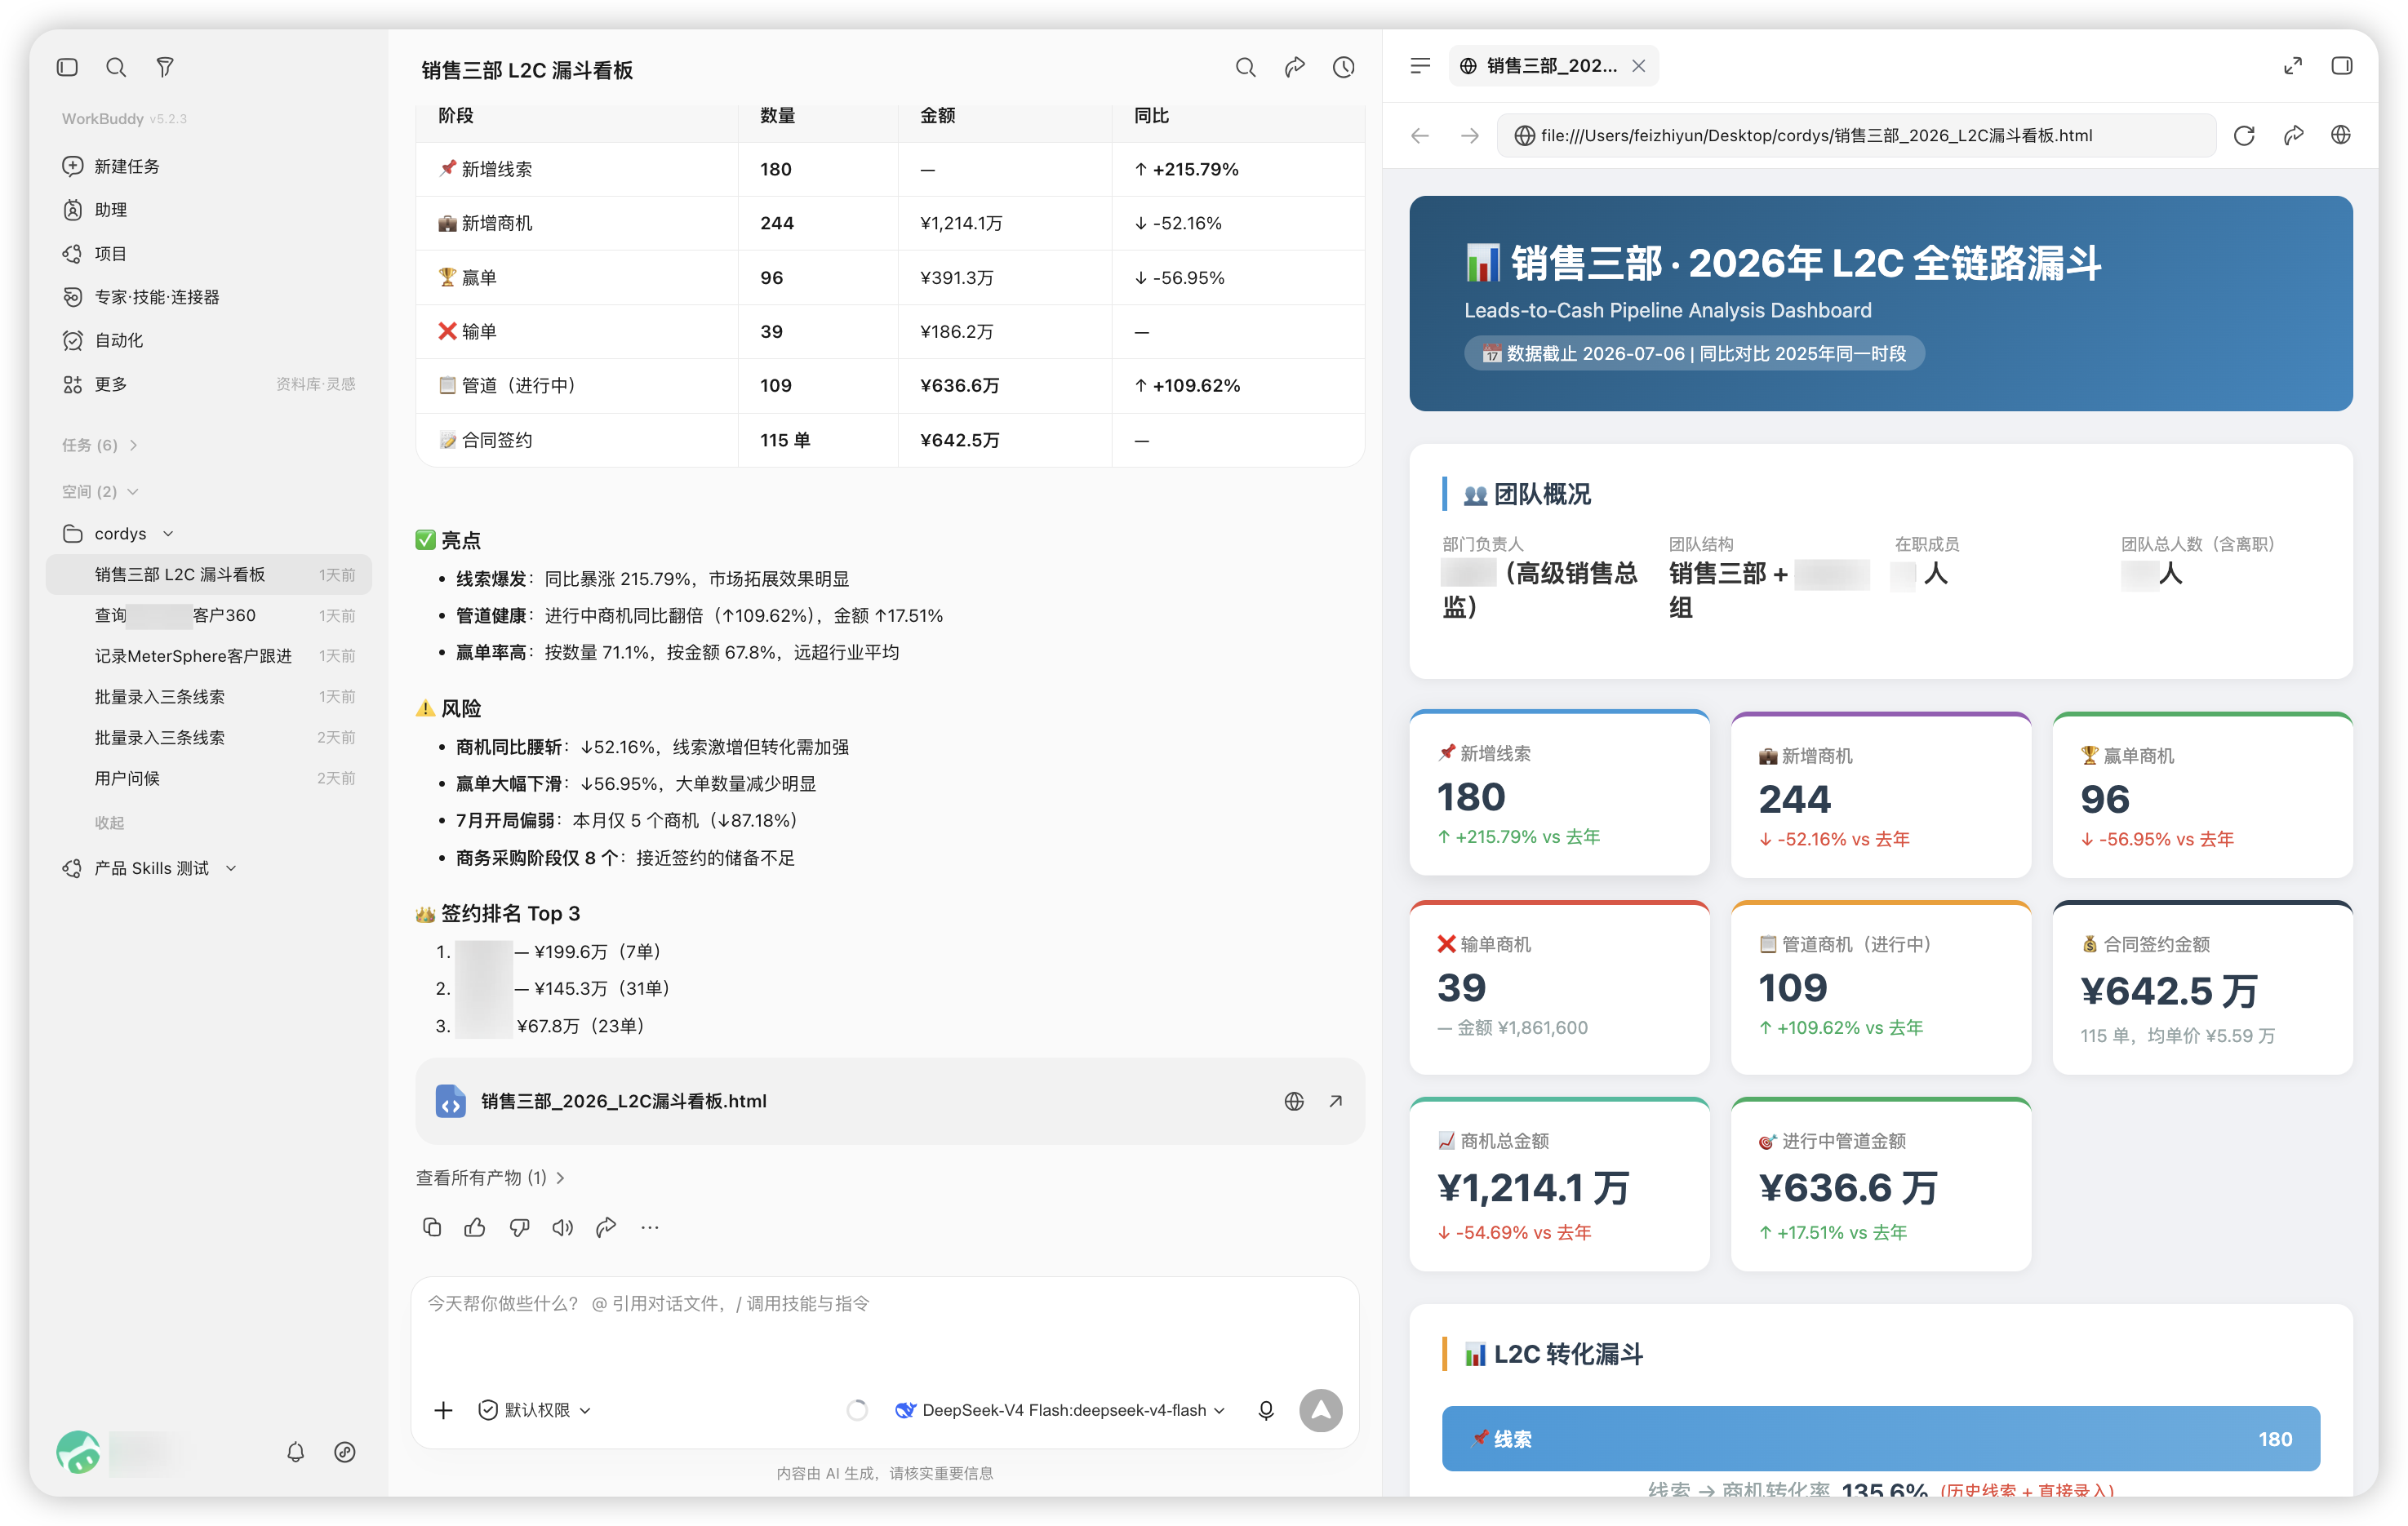
Task: Open DeepSeek-V4 Flash model selector
Action: pos(1060,1410)
